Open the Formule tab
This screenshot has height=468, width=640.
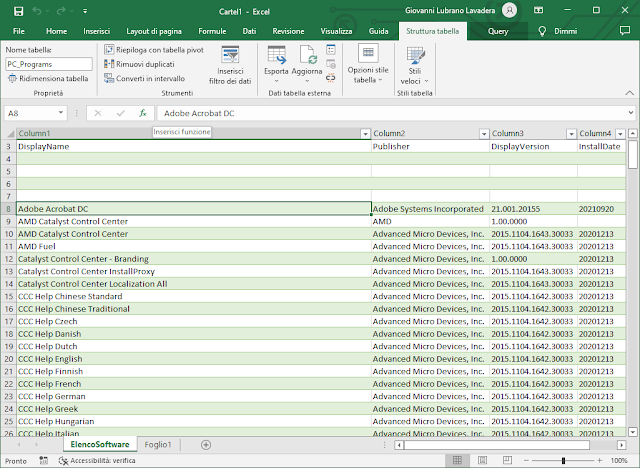pyautogui.click(x=212, y=31)
